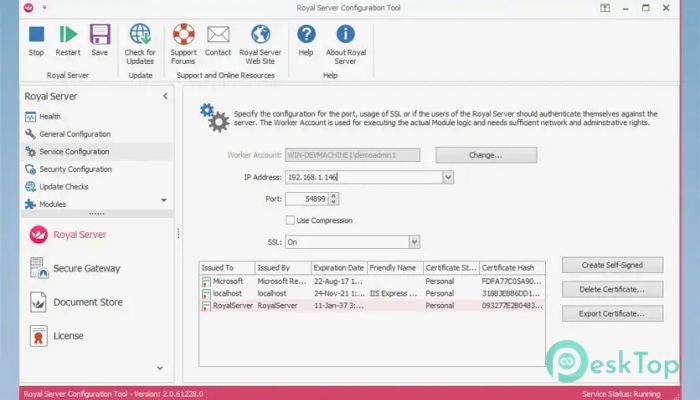This screenshot has width=700, height=400.
Task: Click expiration date 24-Nov-21 cell
Action: click(x=339, y=293)
